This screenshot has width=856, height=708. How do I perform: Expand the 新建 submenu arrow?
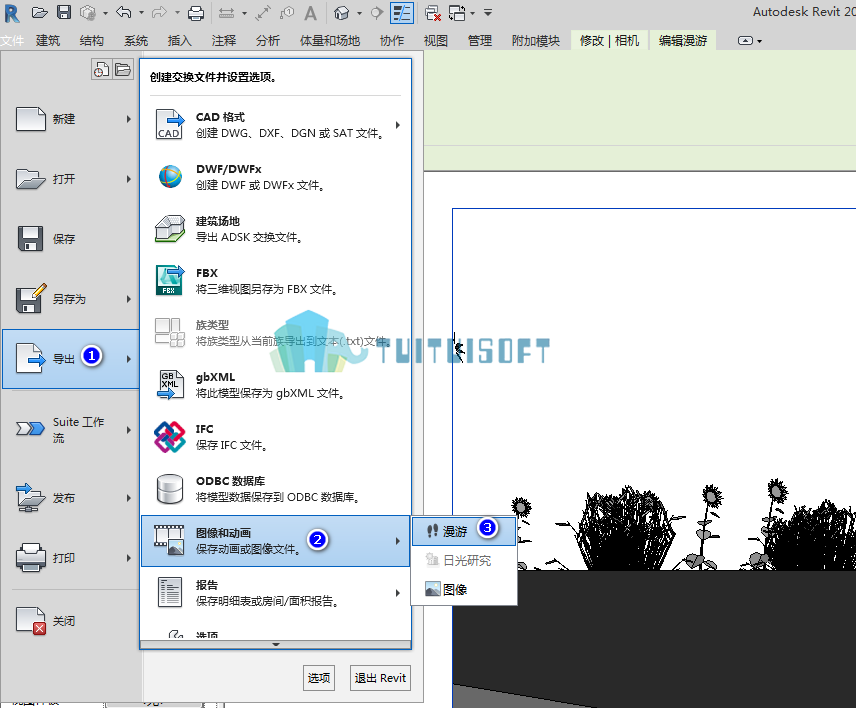coord(129,119)
